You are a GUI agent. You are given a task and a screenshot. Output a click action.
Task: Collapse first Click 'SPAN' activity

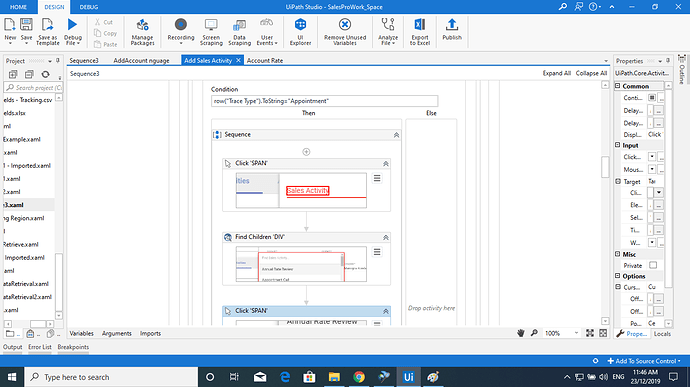(385, 164)
